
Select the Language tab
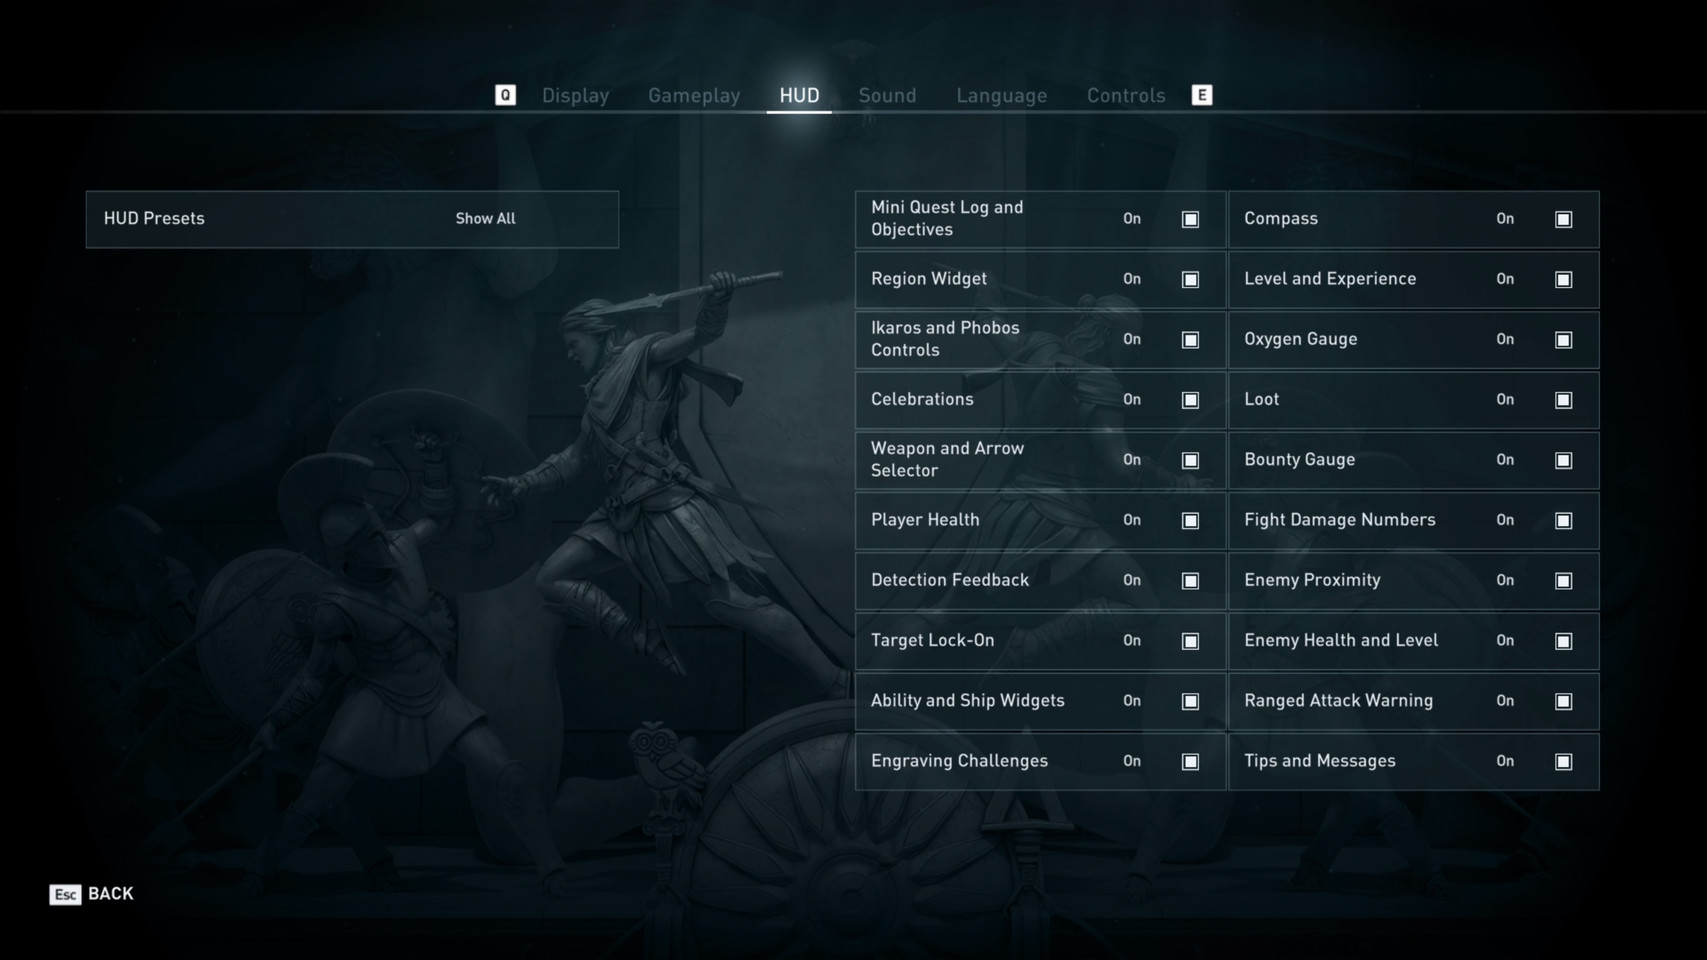tap(1001, 96)
